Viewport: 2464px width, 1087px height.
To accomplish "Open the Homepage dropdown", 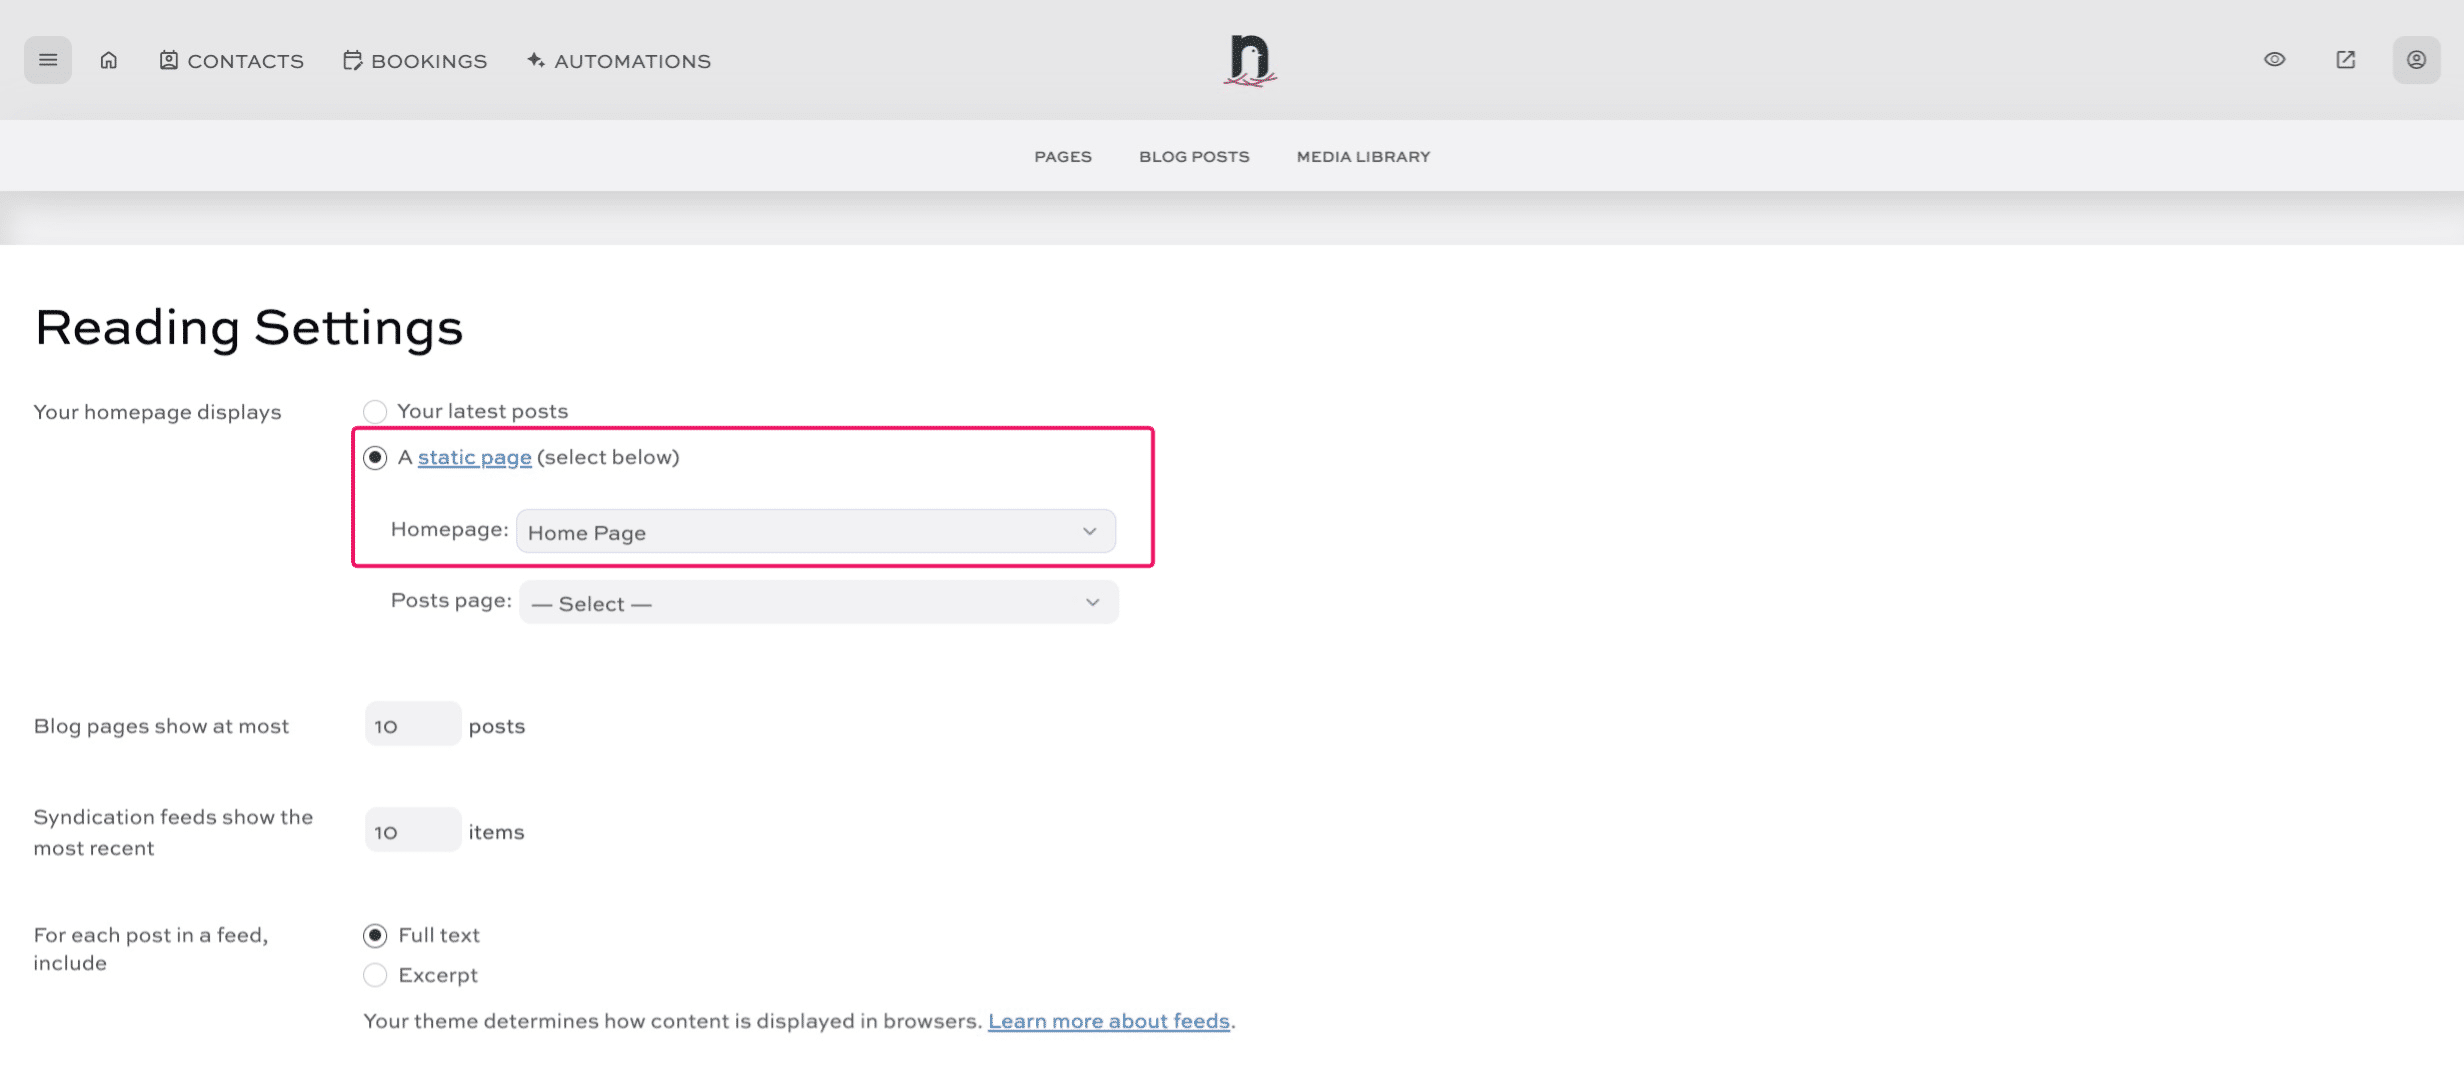I will (815, 531).
